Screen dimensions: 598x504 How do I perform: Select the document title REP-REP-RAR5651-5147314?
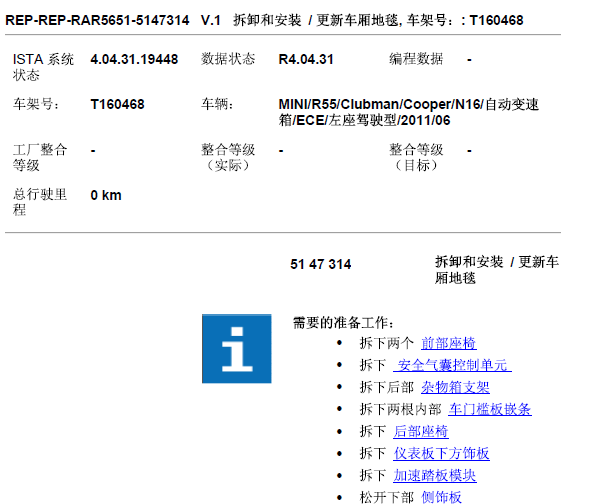point(97,20)
